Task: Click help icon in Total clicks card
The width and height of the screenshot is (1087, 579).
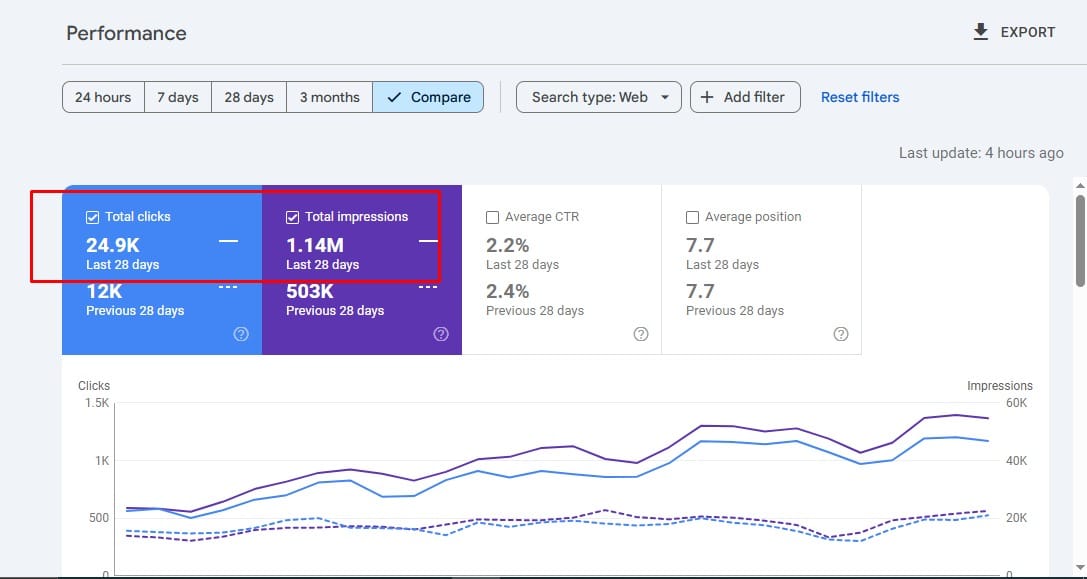Action: [x=241, y=334]
